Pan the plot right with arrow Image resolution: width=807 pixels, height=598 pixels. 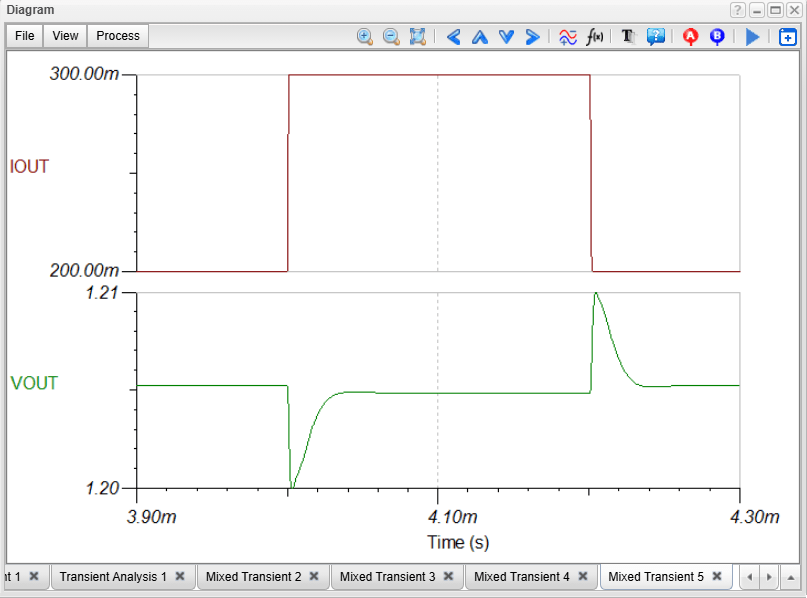tap(532, 36)
